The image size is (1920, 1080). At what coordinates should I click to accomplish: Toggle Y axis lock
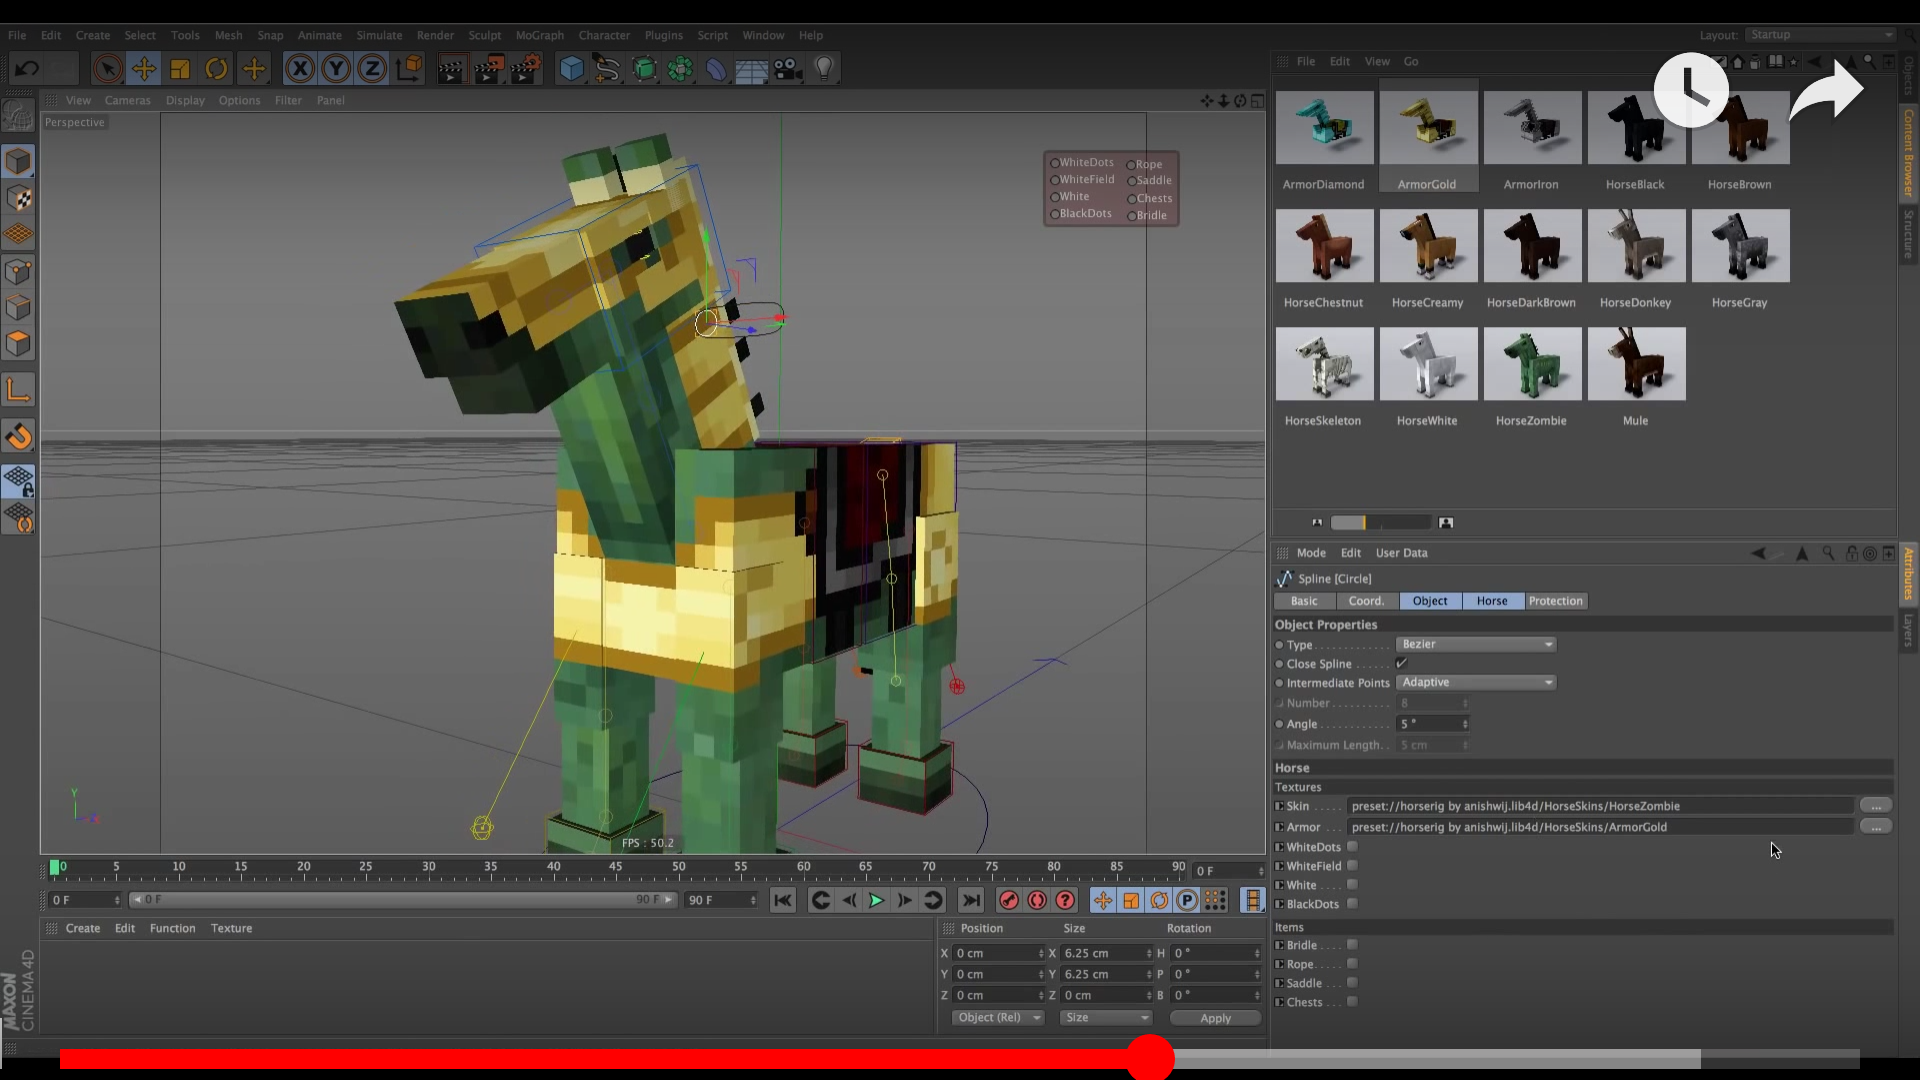click(x=336, y=69)
